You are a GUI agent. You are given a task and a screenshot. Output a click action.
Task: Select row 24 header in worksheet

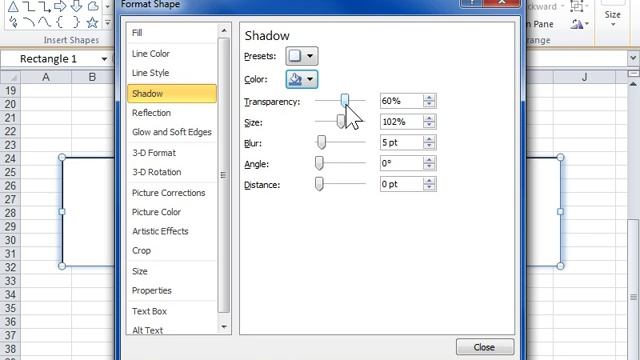pyautogui.click(x=10, y=158)
